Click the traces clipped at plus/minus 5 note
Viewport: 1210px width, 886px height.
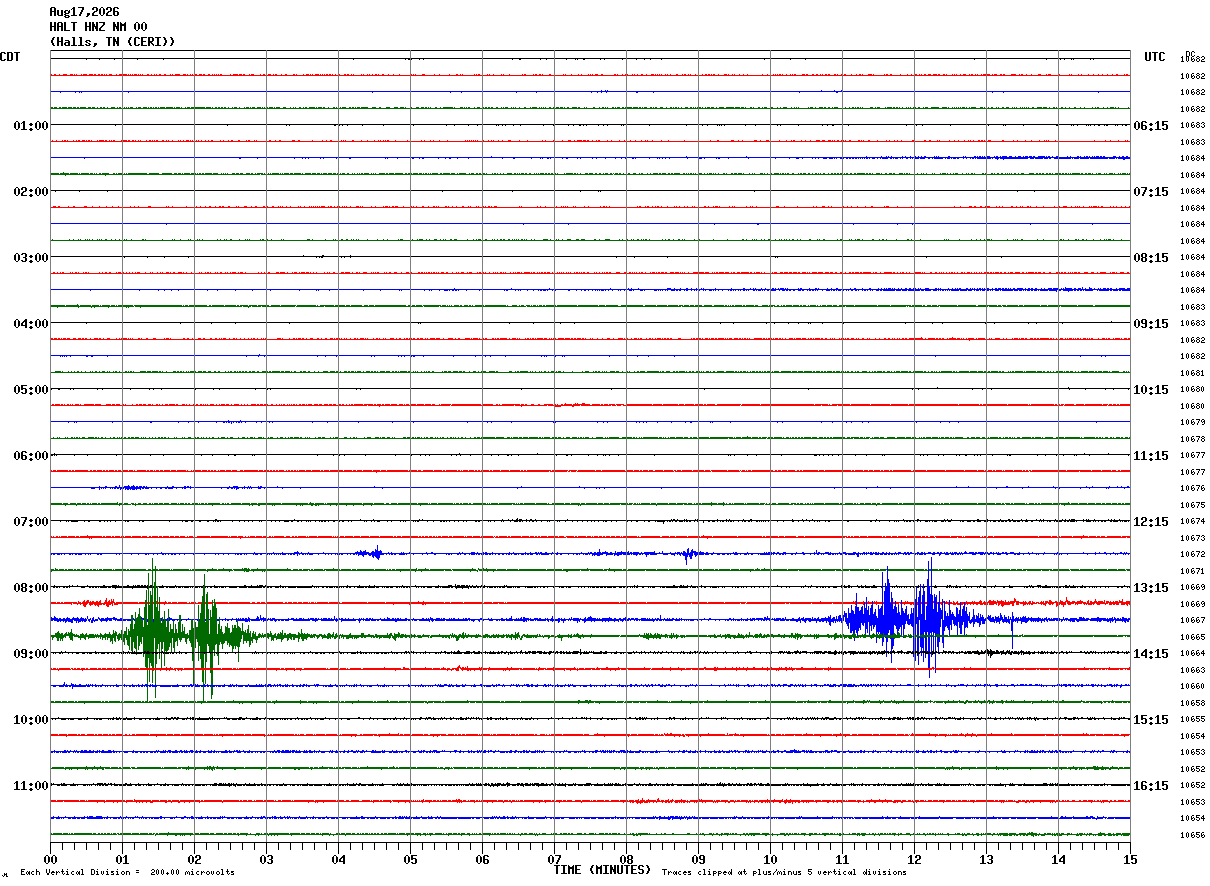[x=784, y=873]
